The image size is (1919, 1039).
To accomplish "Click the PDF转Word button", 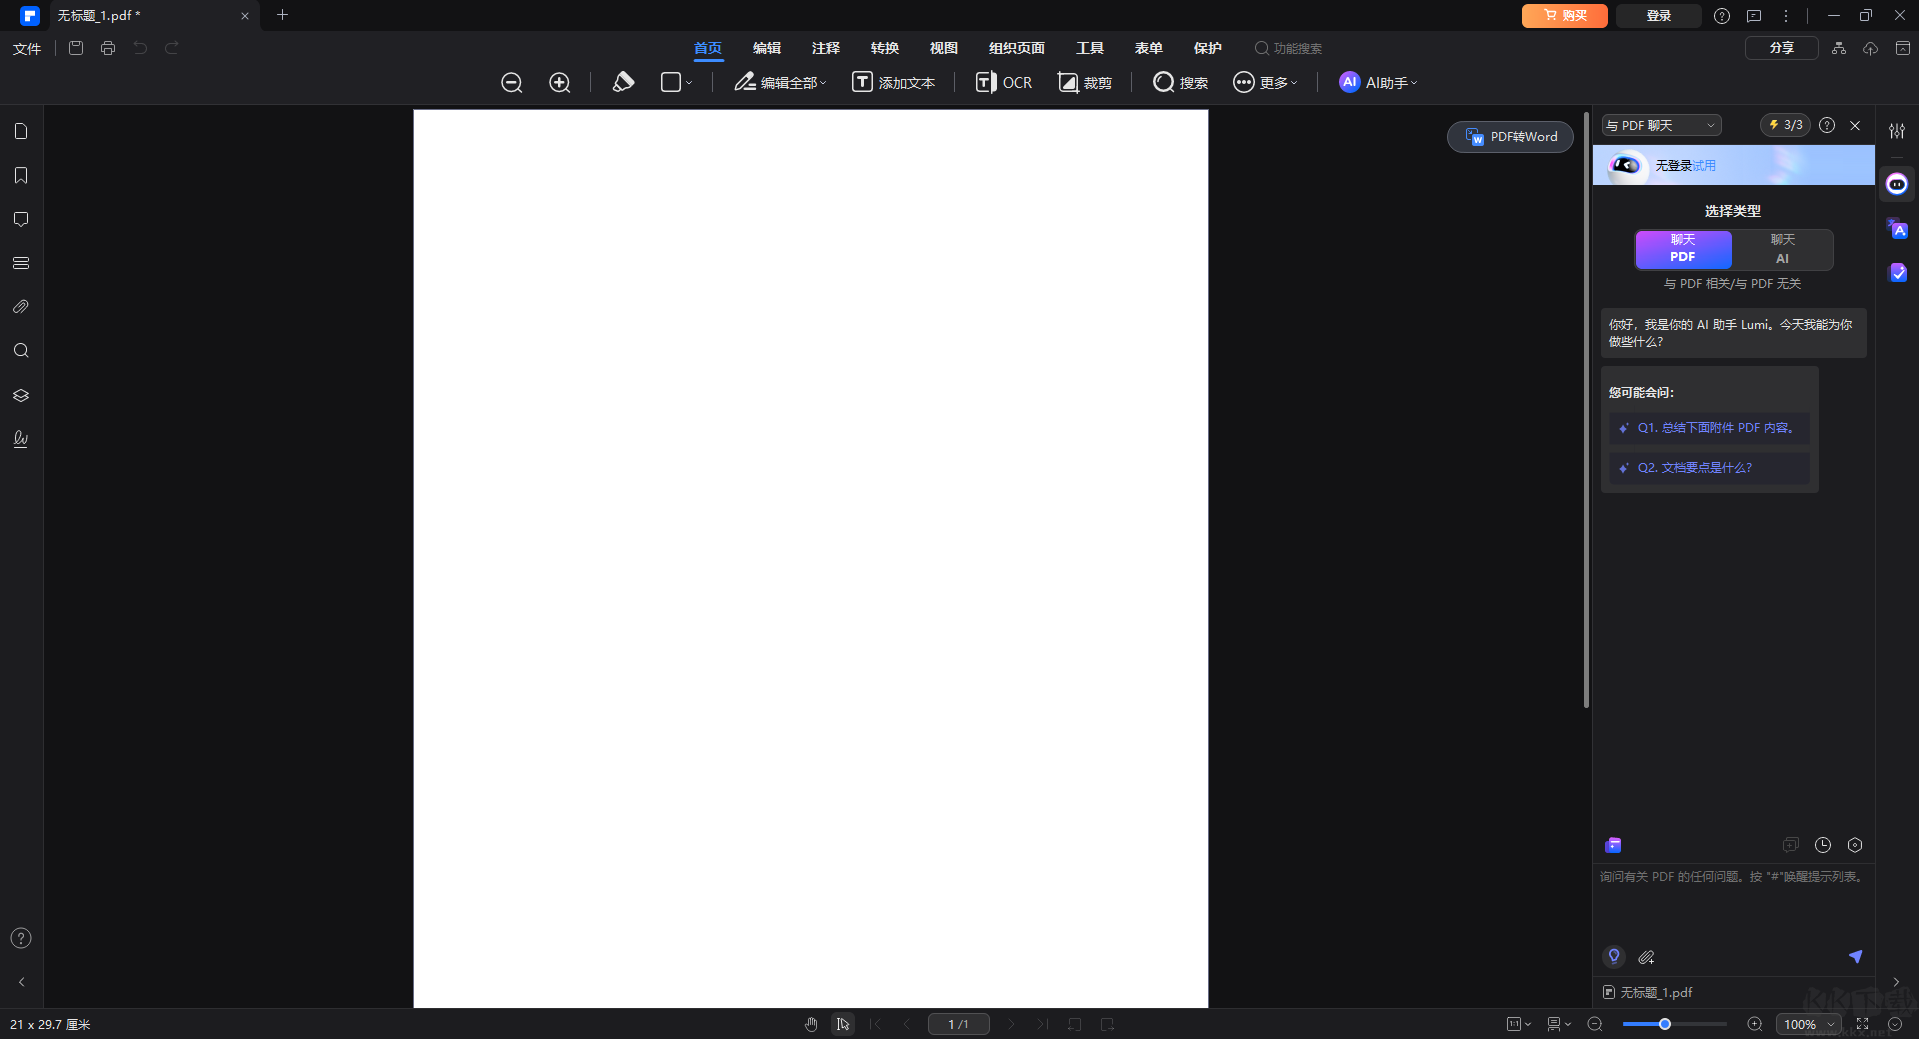I will [1511, 137].
